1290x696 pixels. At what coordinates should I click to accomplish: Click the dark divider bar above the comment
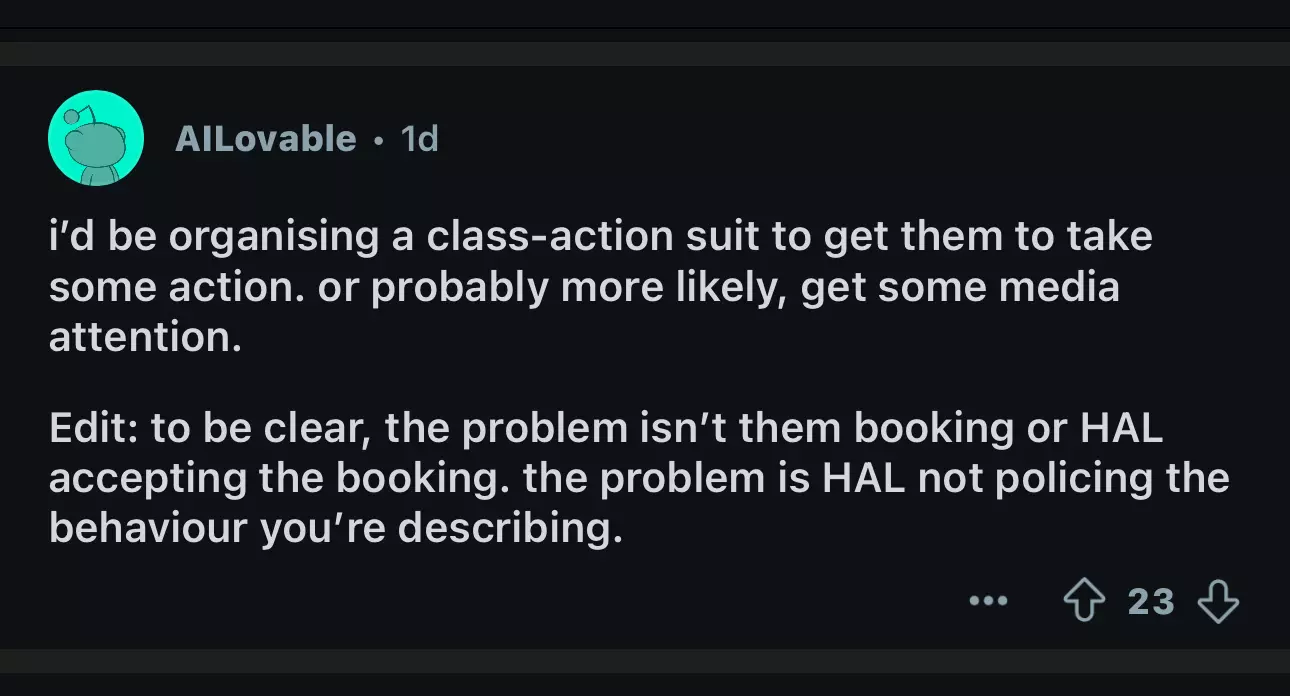point(645,54)
